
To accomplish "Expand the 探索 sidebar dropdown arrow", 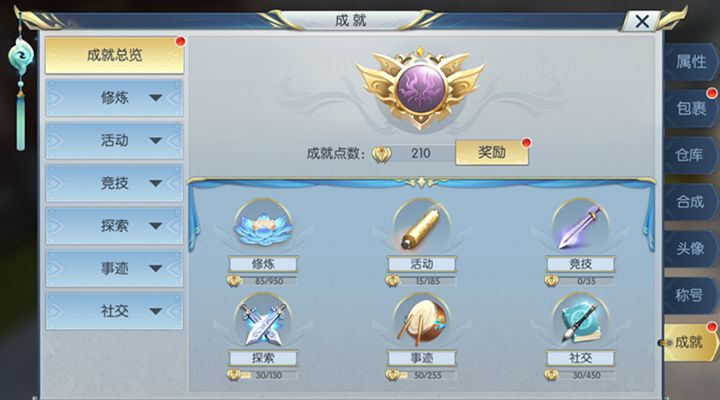I will [156, 225].
